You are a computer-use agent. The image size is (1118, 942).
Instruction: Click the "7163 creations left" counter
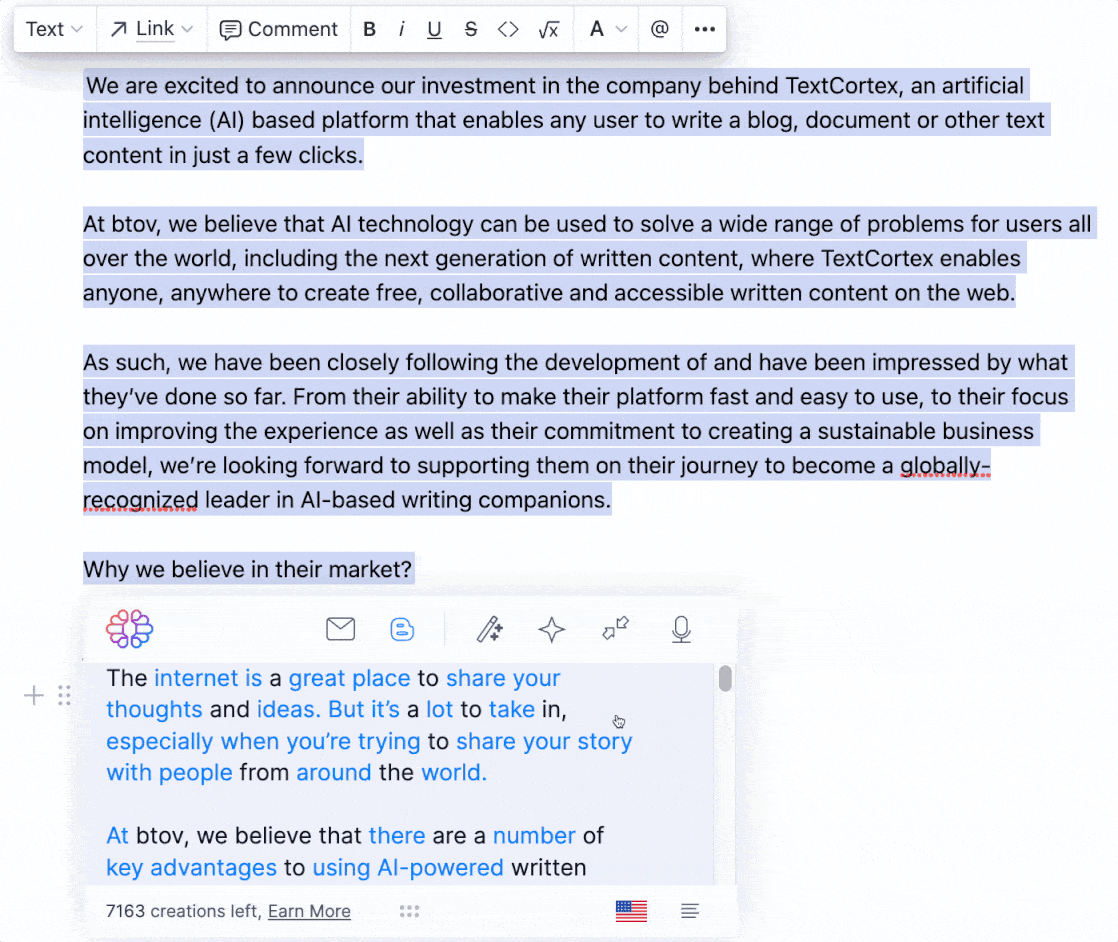pyautogui.click(x=183, y=911)
